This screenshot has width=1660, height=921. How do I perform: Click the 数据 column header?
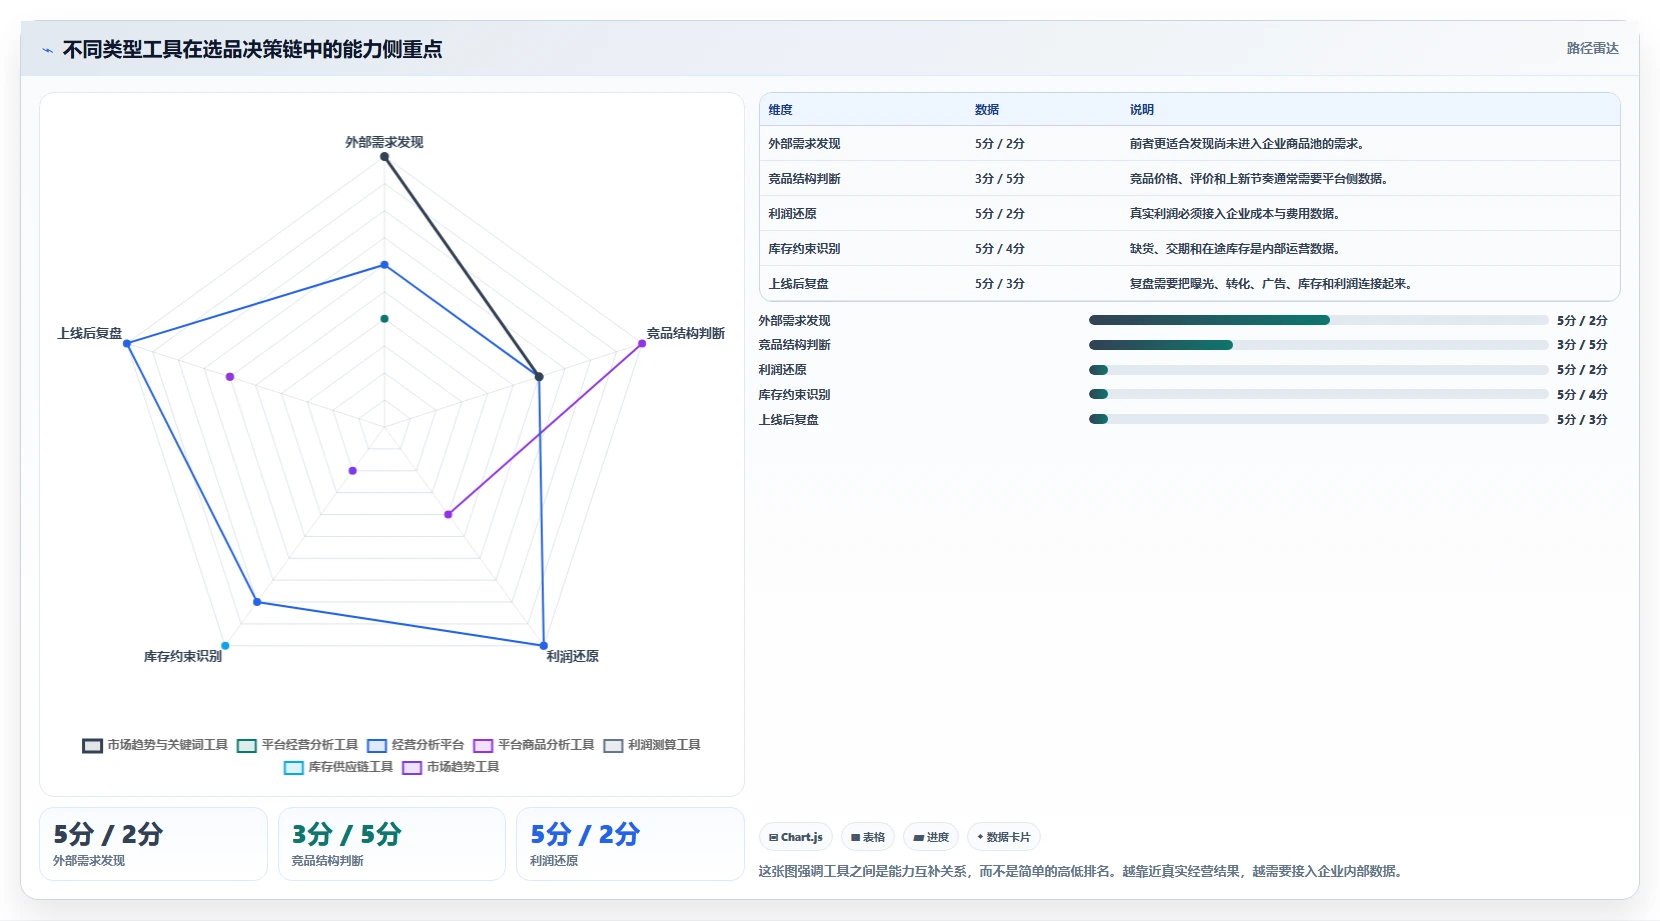987,110
